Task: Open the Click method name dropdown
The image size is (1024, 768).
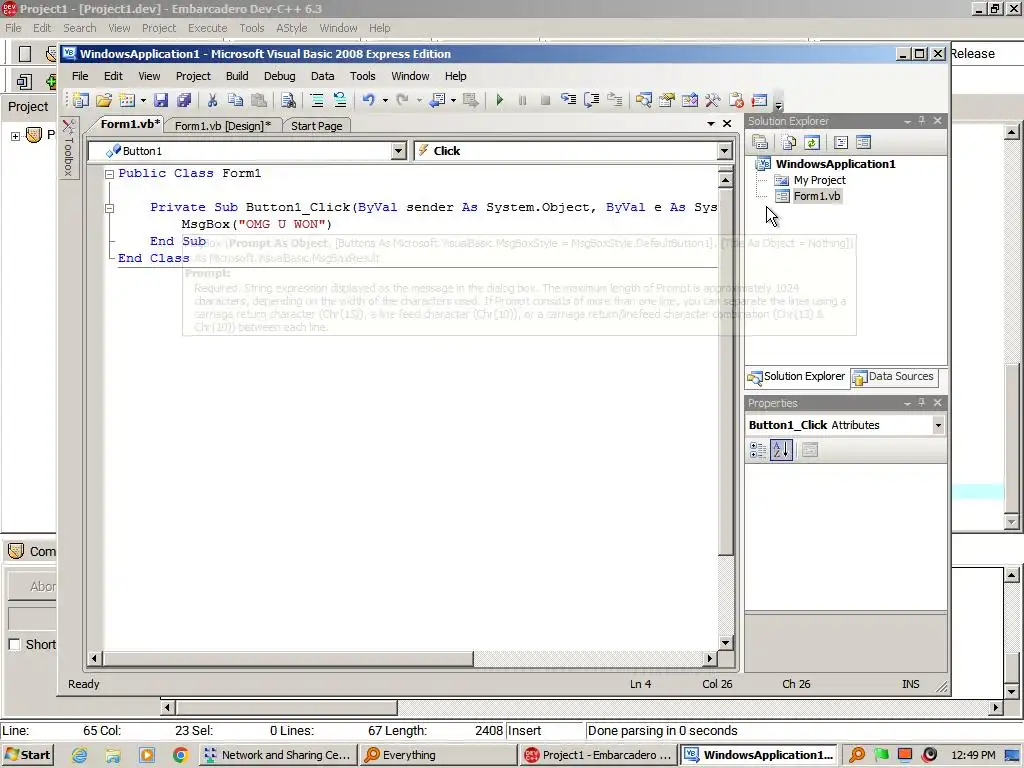Action: pyautogui.click(x=724, y=152)
